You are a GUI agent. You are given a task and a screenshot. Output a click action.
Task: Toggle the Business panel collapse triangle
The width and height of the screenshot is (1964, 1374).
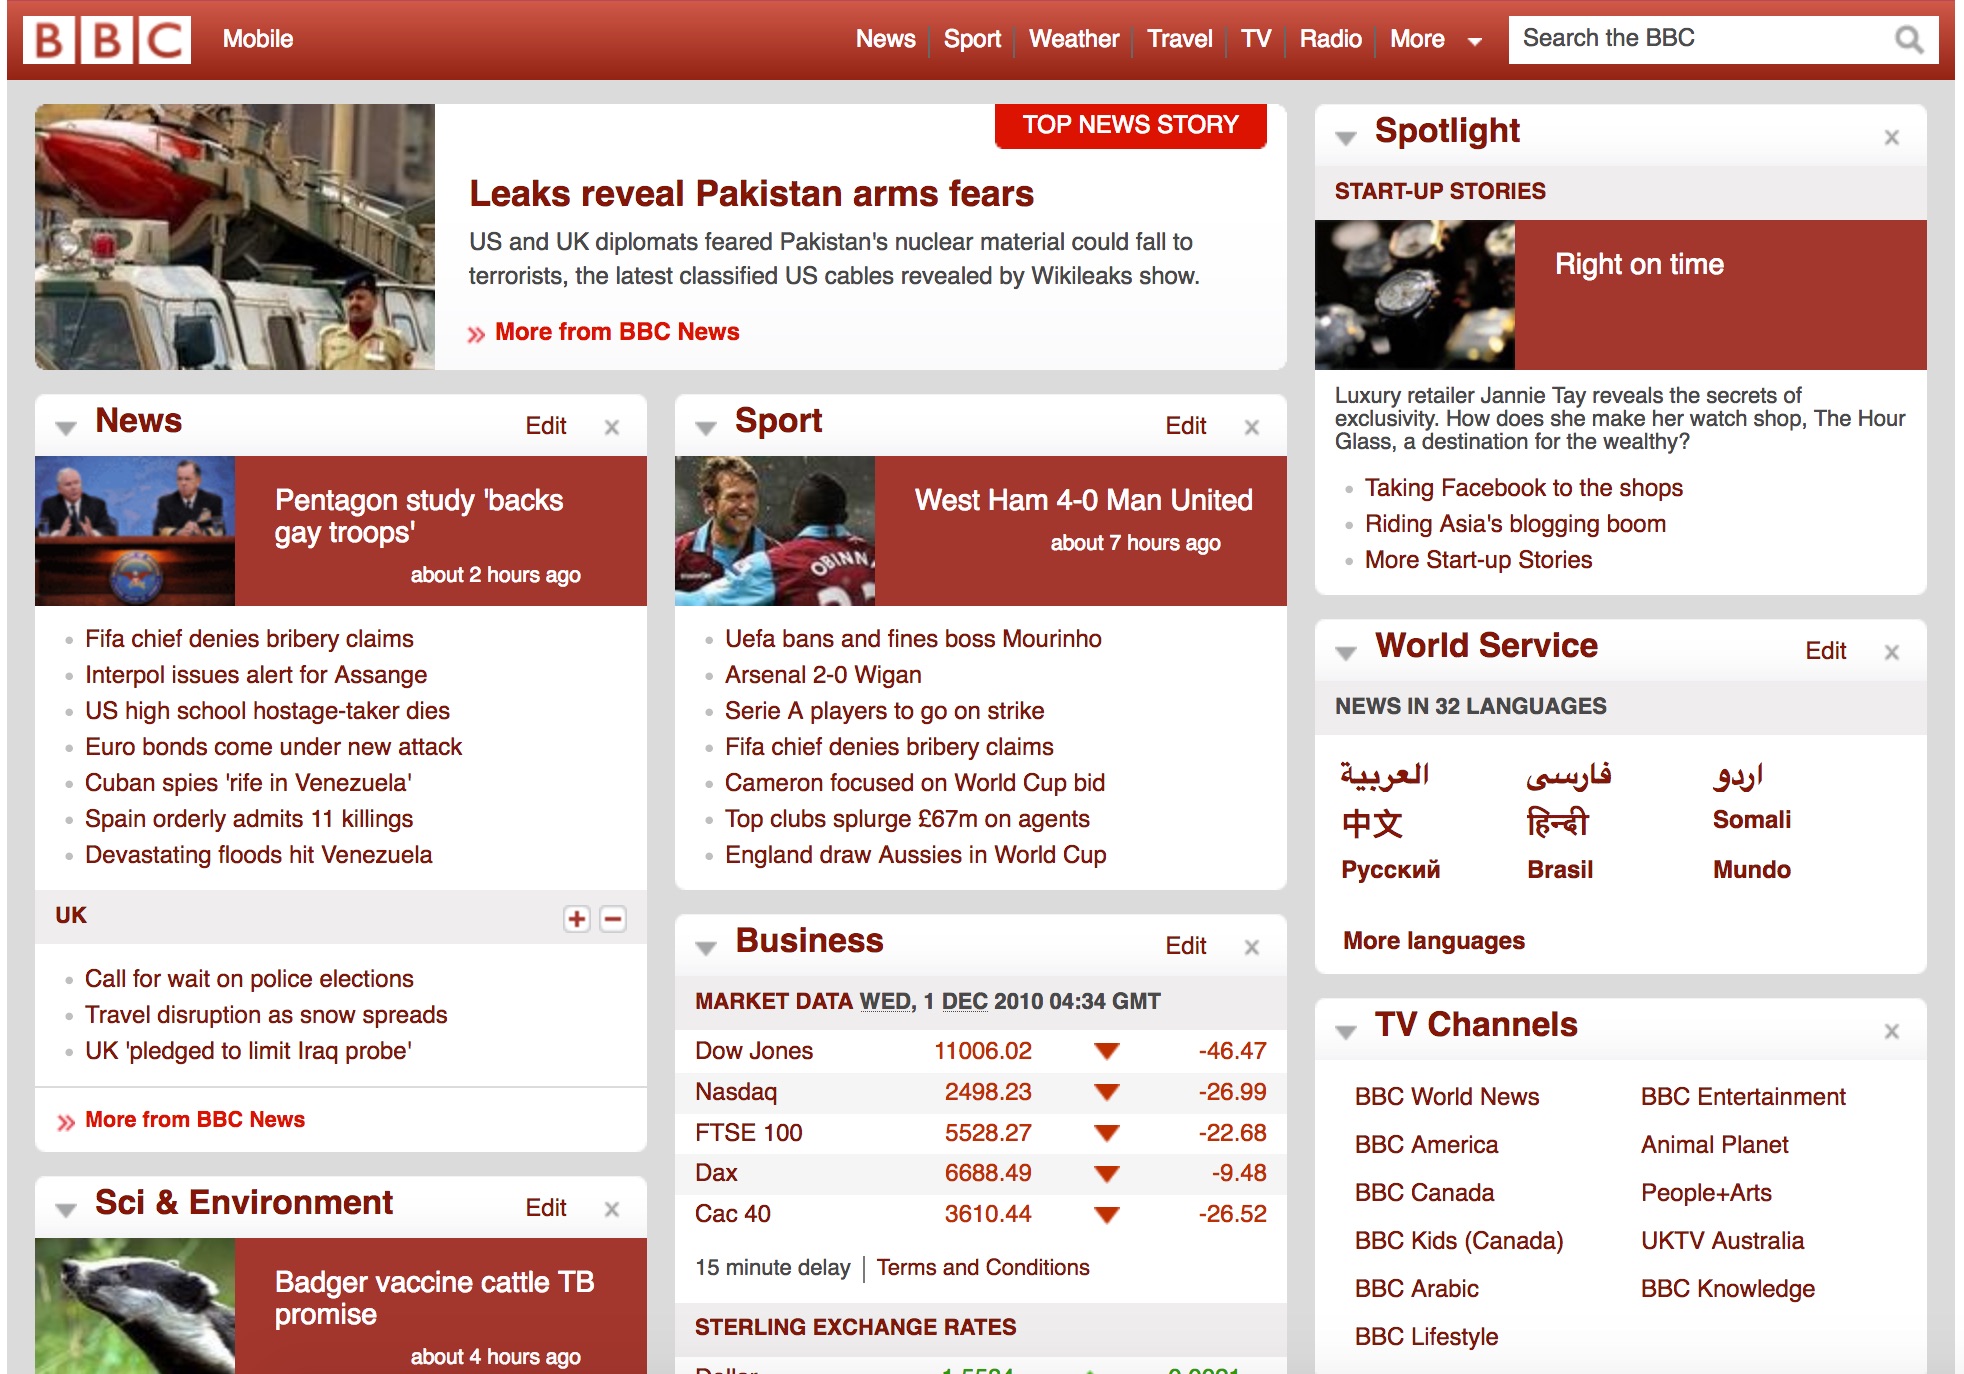pos(706,948)
